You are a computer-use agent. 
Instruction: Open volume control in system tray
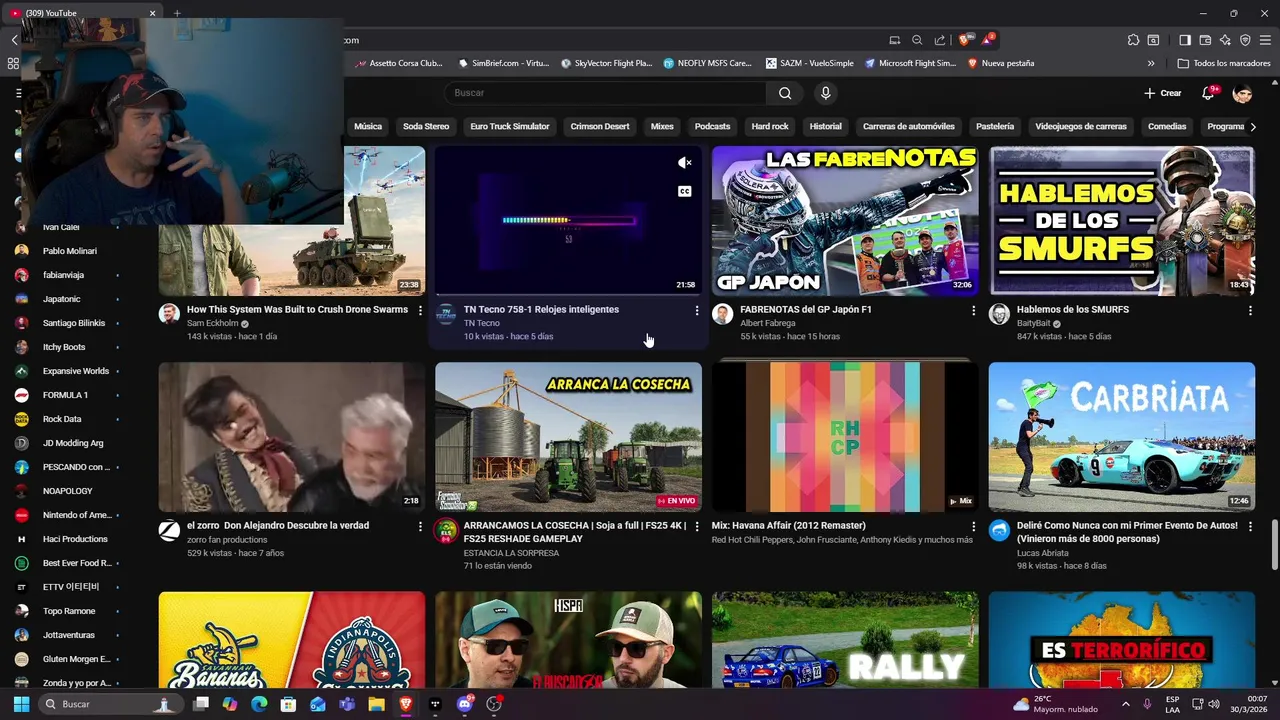(1215, 704)
